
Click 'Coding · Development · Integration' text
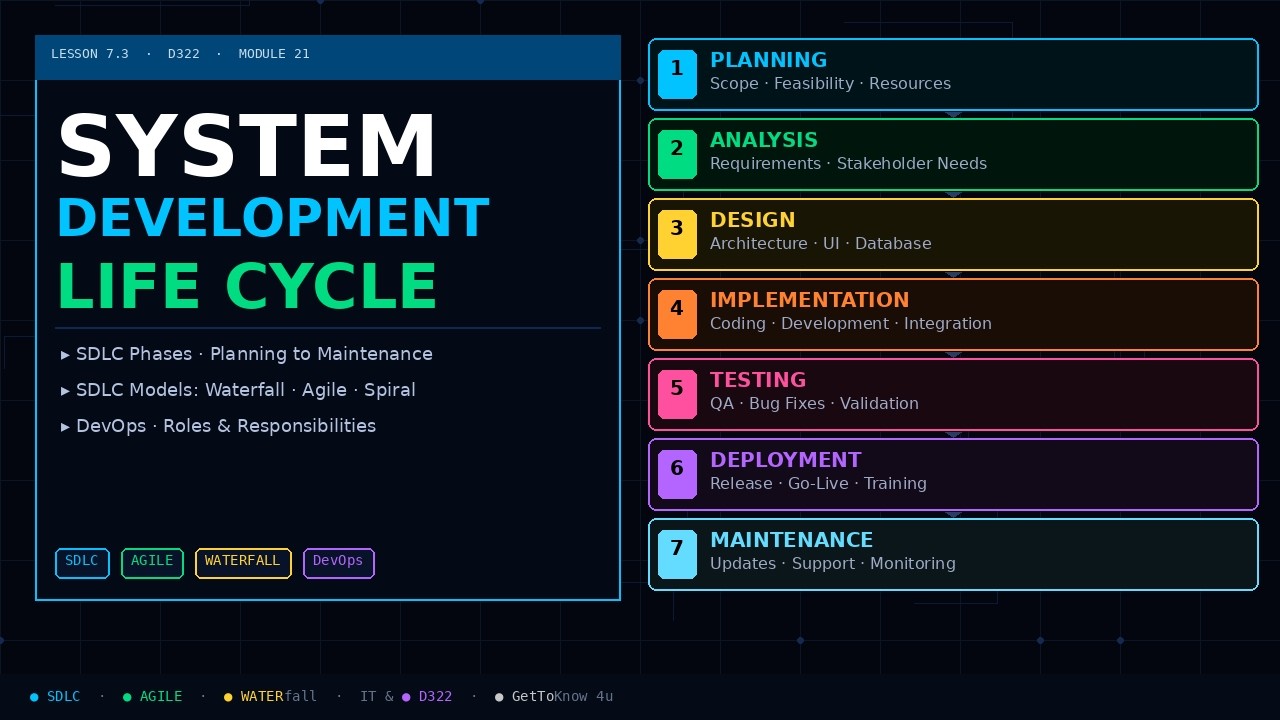click(851, 324)
